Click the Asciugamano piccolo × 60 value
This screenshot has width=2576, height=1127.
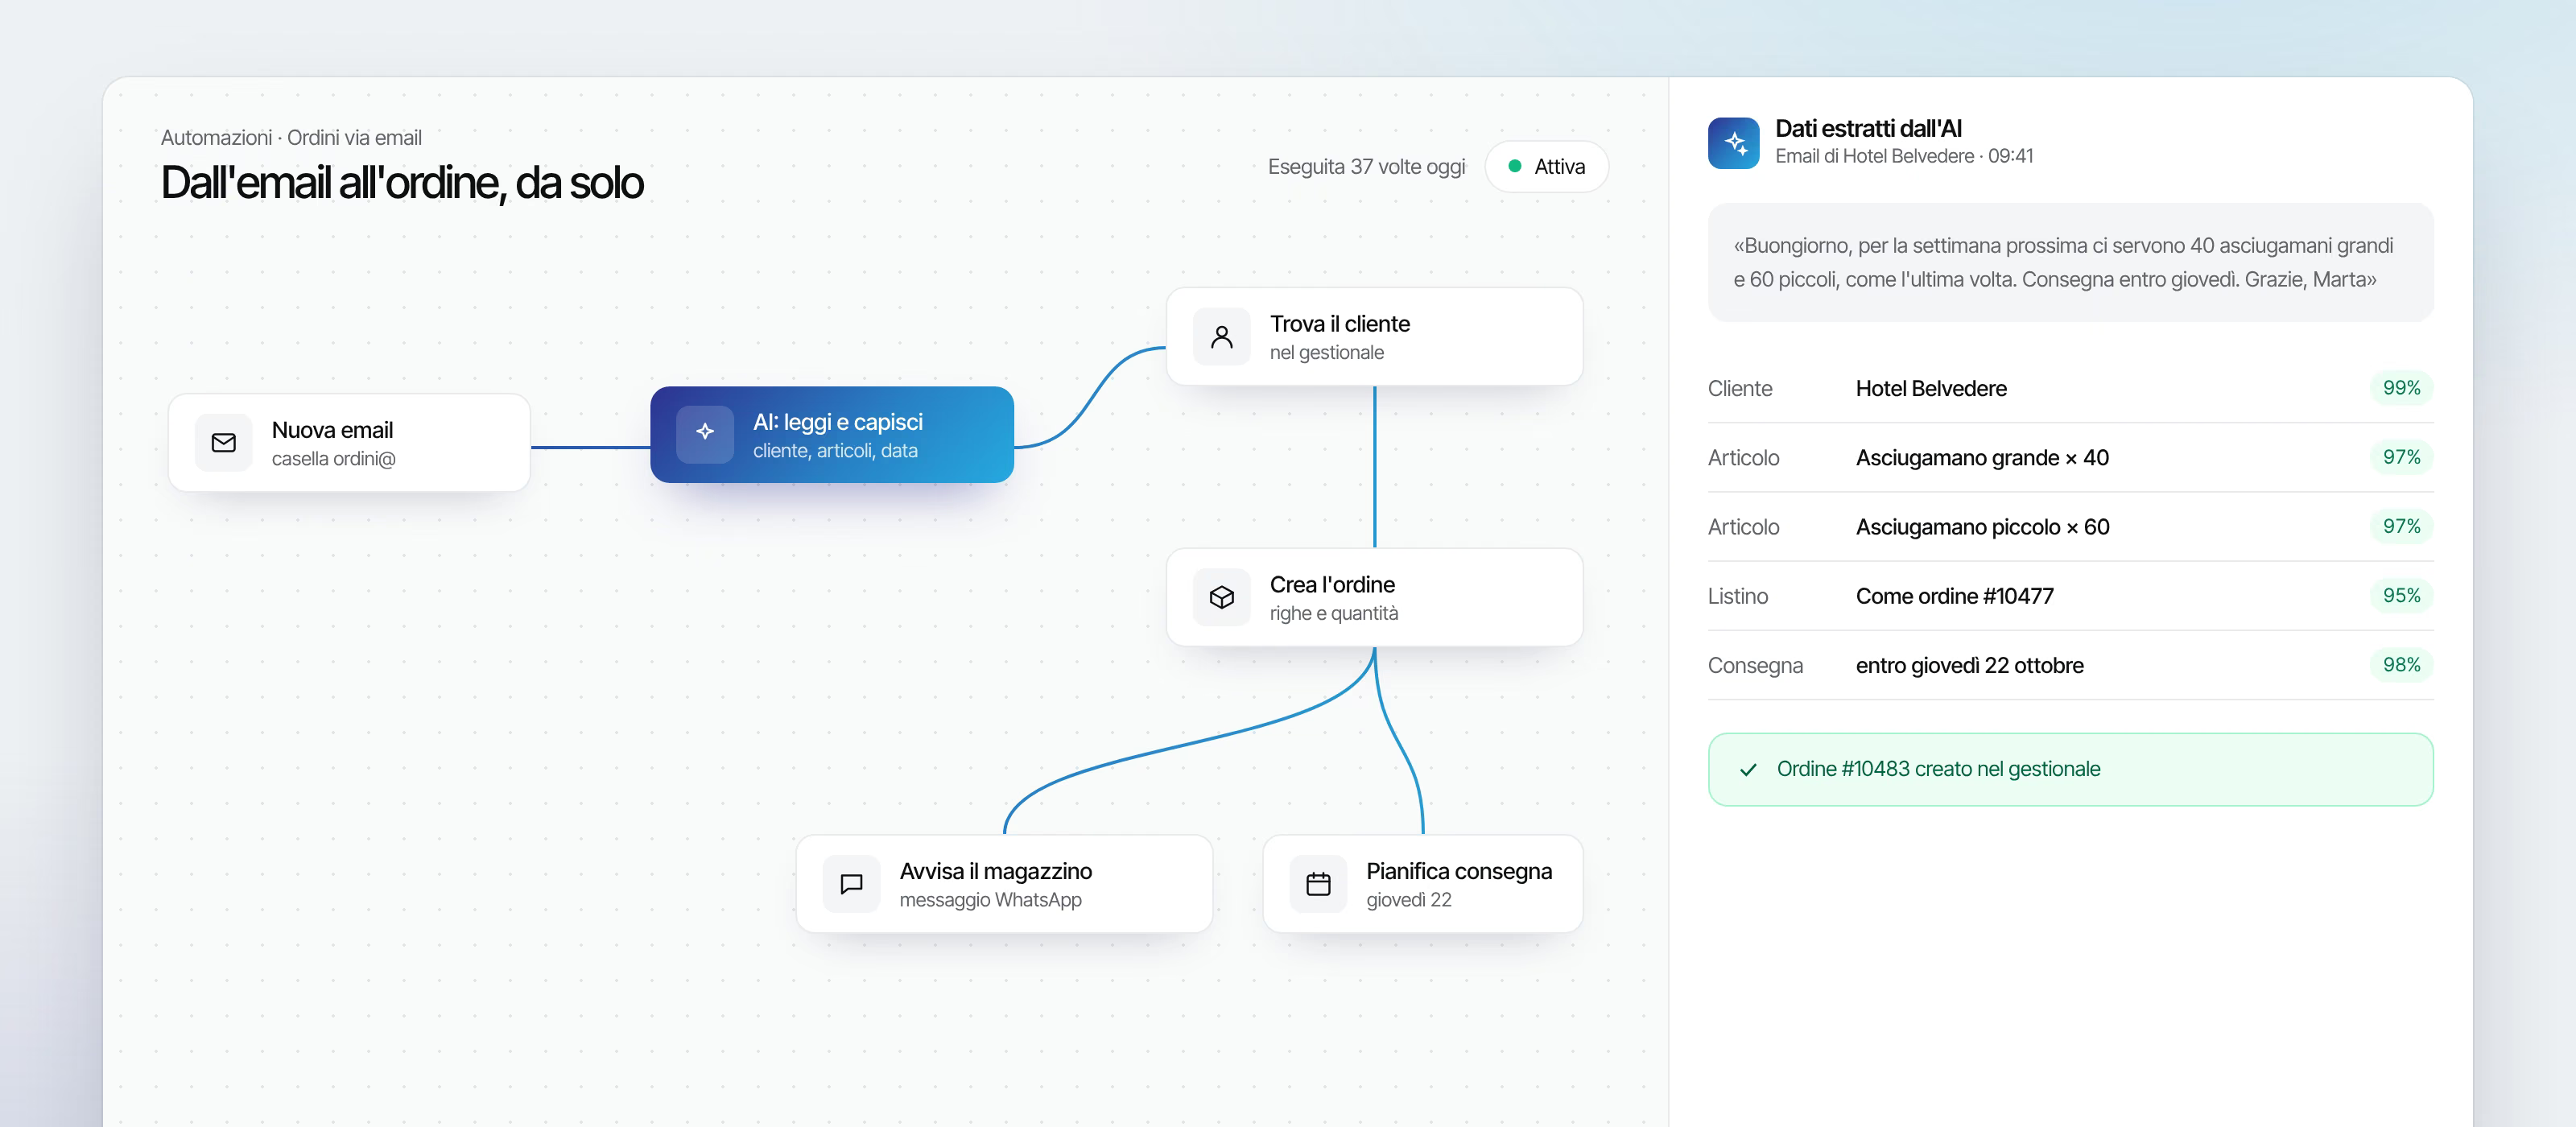(1982, 527)
